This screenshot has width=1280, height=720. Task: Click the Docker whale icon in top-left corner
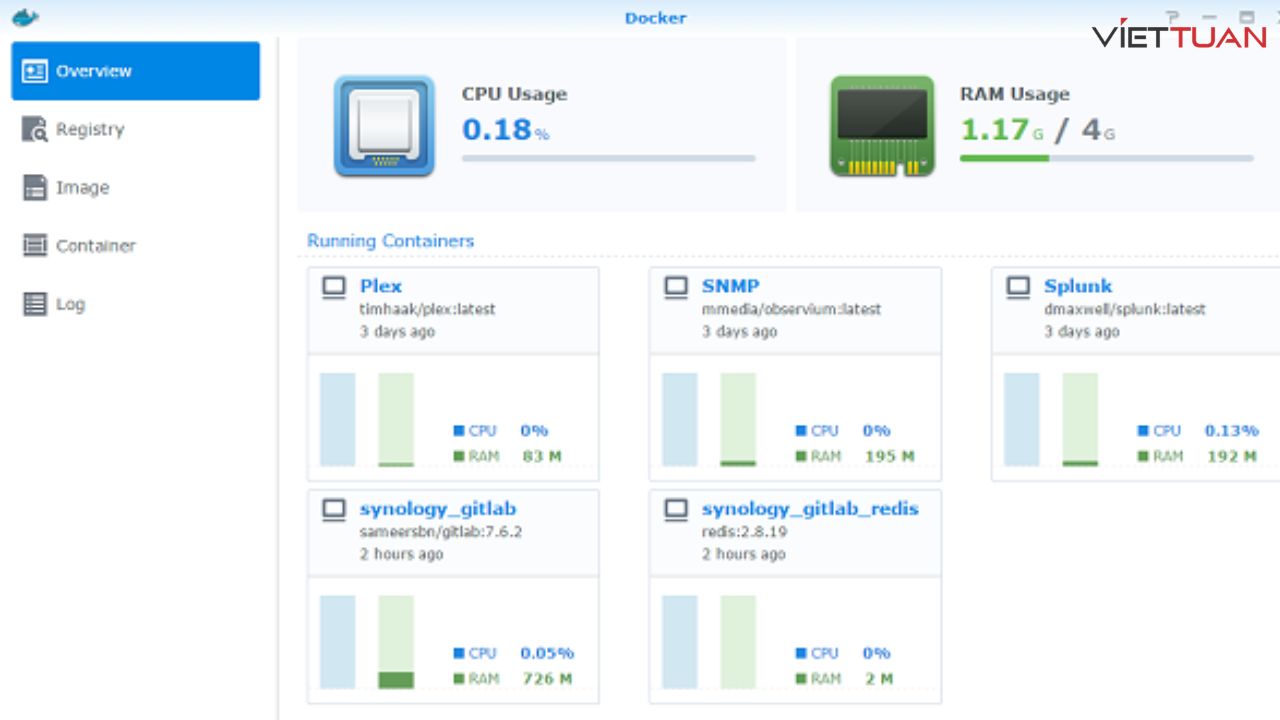click(25, 17)
